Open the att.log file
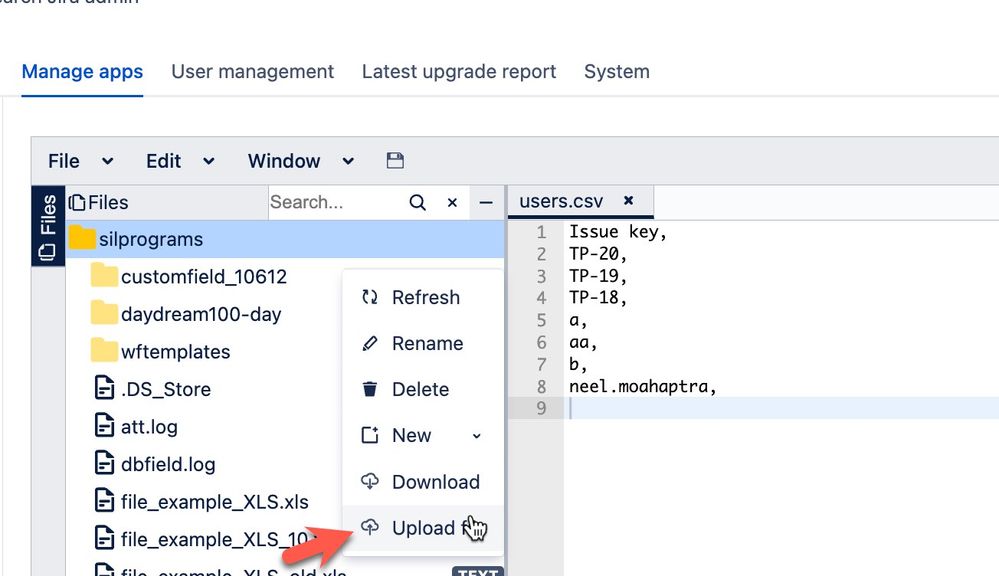 tap(149, 427)
